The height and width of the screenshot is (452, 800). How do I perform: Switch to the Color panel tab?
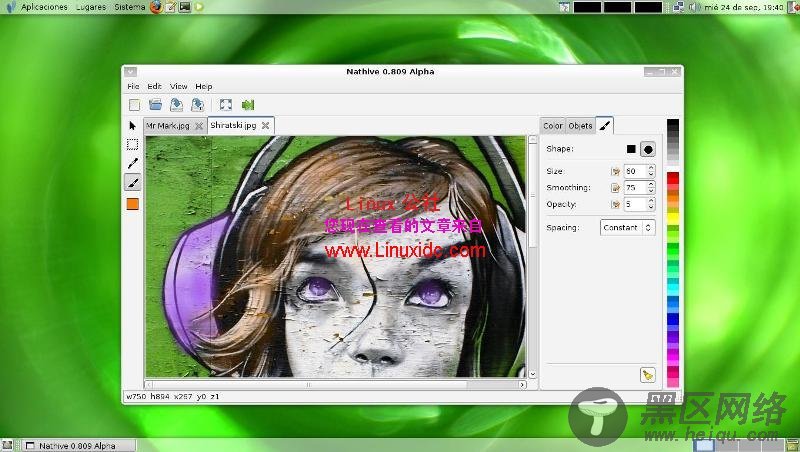pos(553,125)
